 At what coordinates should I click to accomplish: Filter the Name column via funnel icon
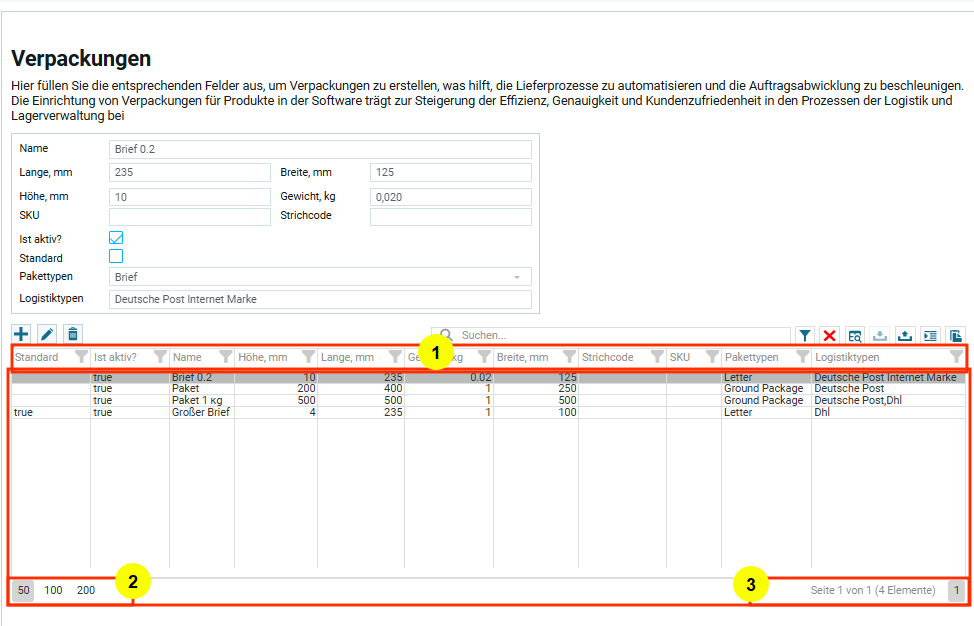click(x=225, y=357)
